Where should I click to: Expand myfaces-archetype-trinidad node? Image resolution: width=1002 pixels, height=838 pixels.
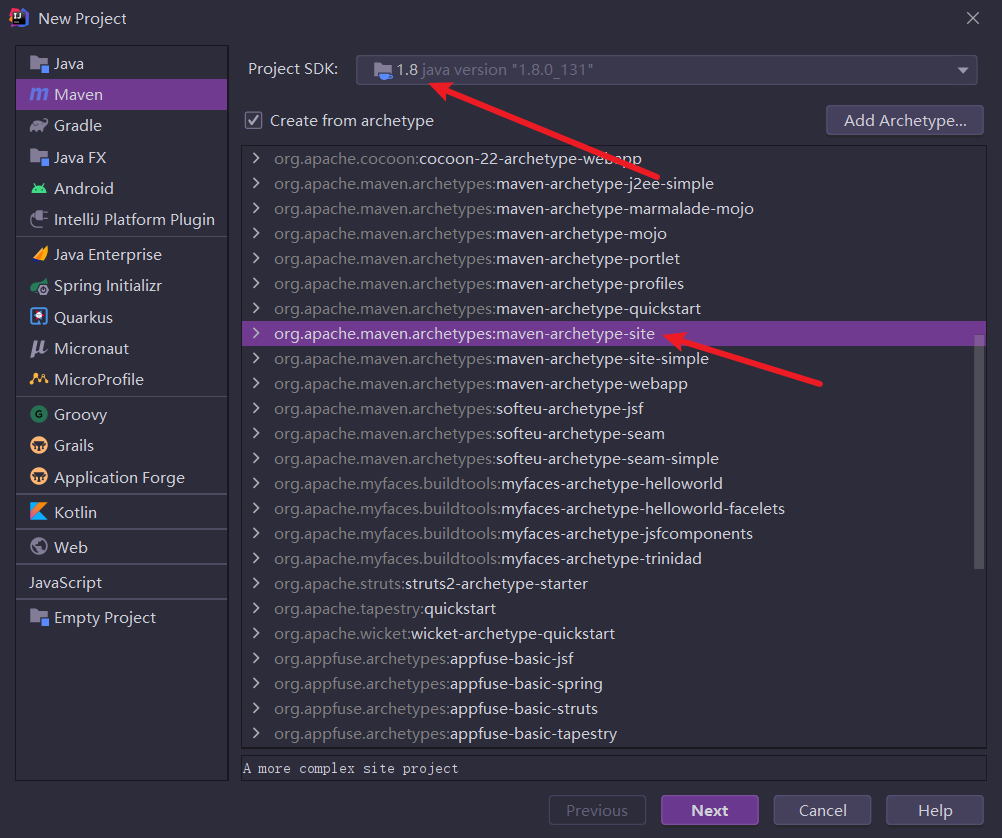point(256,558)
